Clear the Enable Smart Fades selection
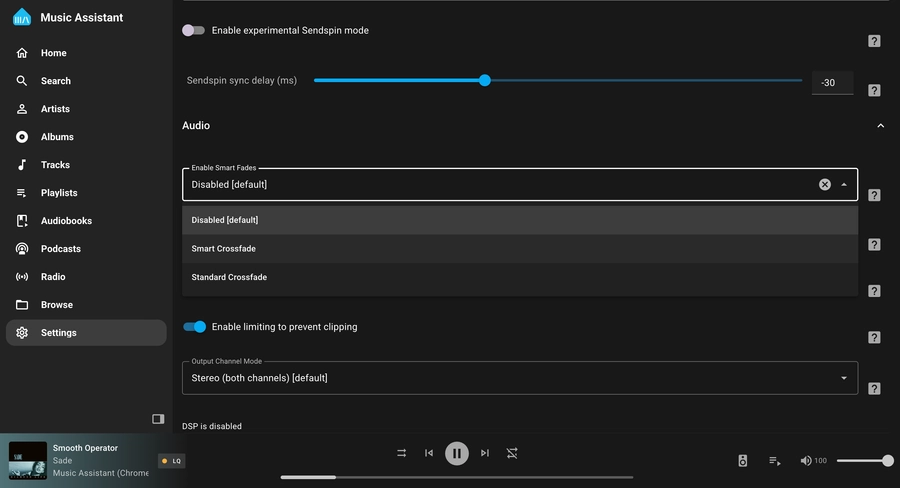 825,184
